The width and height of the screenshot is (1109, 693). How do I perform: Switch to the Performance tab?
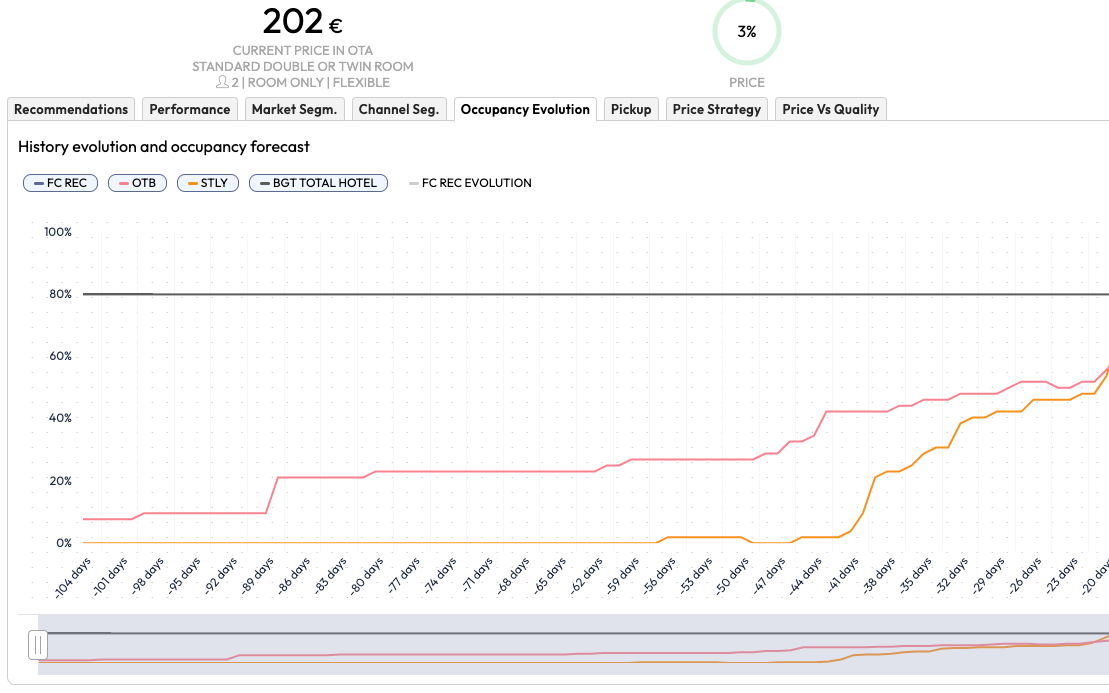click(x=190, y=110)
